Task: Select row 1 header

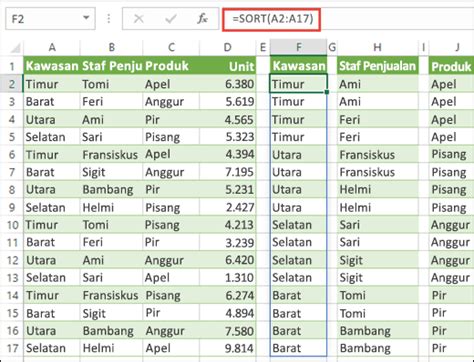Action: [12, 66]
